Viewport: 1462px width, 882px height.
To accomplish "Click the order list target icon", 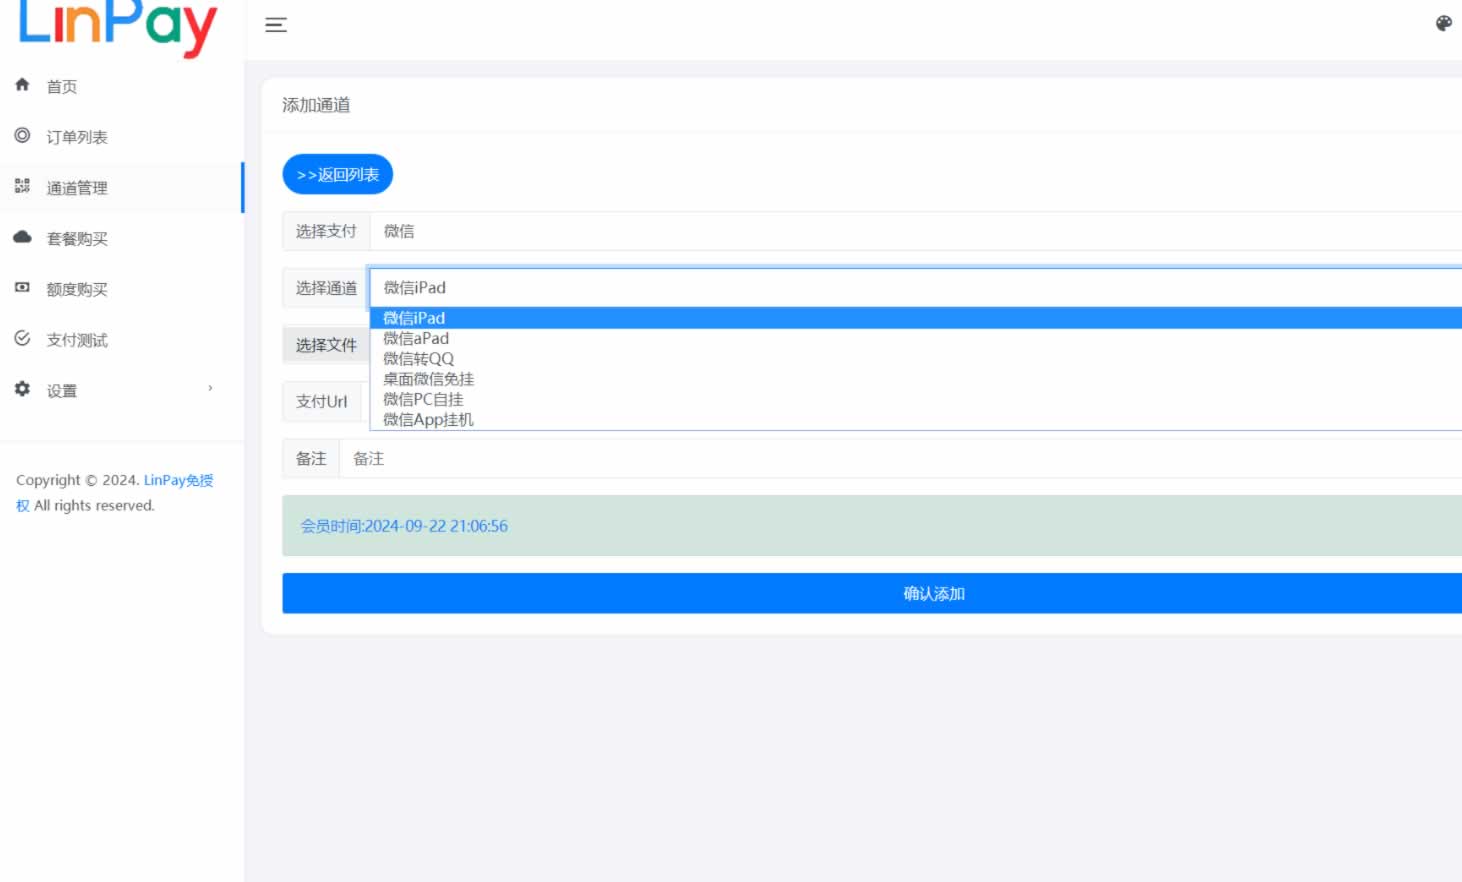I will (22, 135).
